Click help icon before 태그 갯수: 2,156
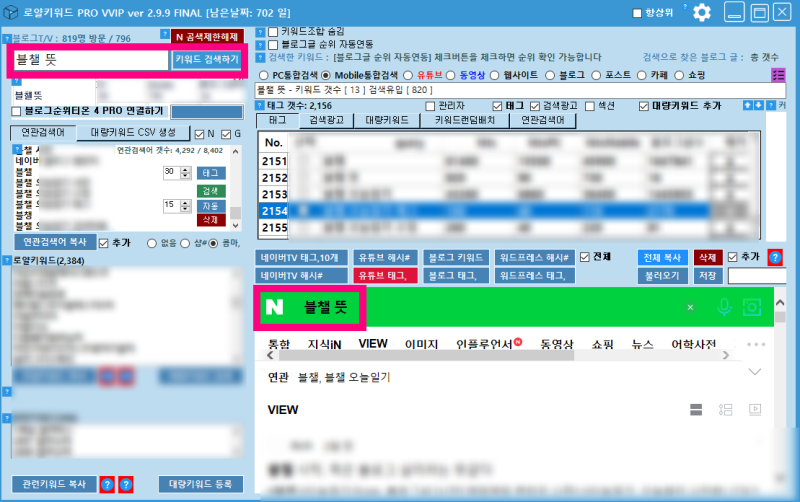The image size is (800, 502). (x=260, y=106)
